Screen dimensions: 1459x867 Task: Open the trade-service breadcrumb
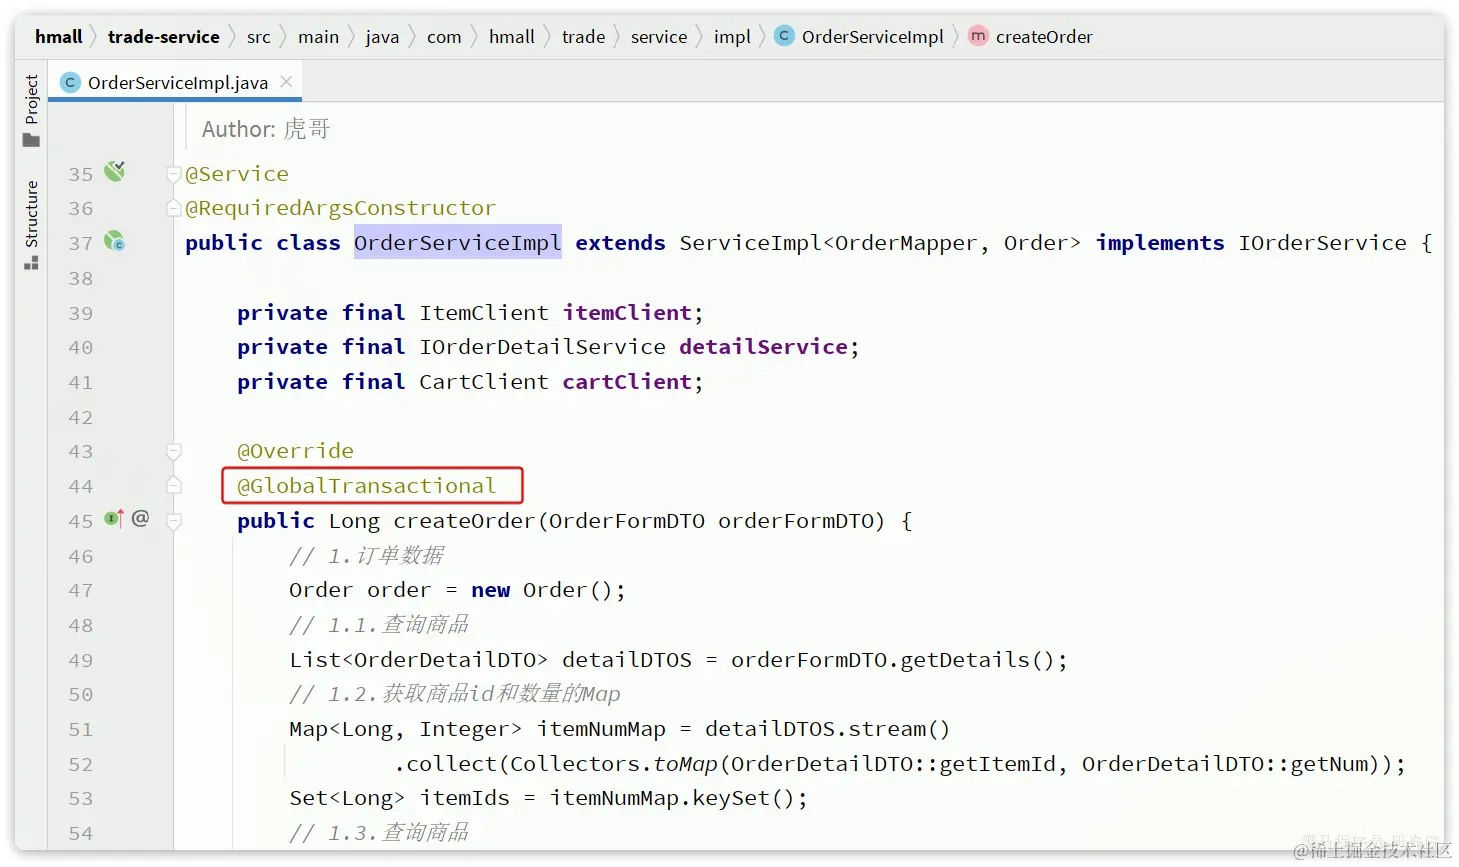(164, 37)
